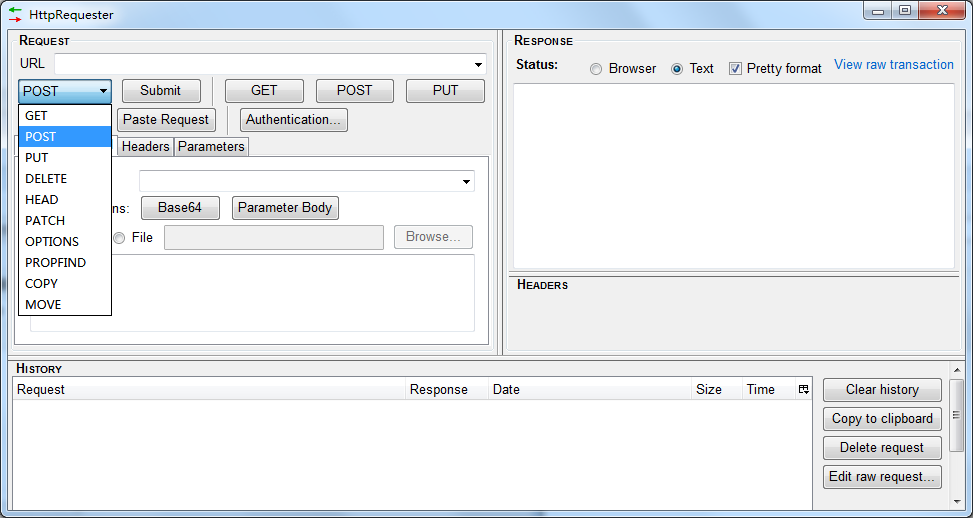Expand the URL dropdown arrow

tap(478, 65)
